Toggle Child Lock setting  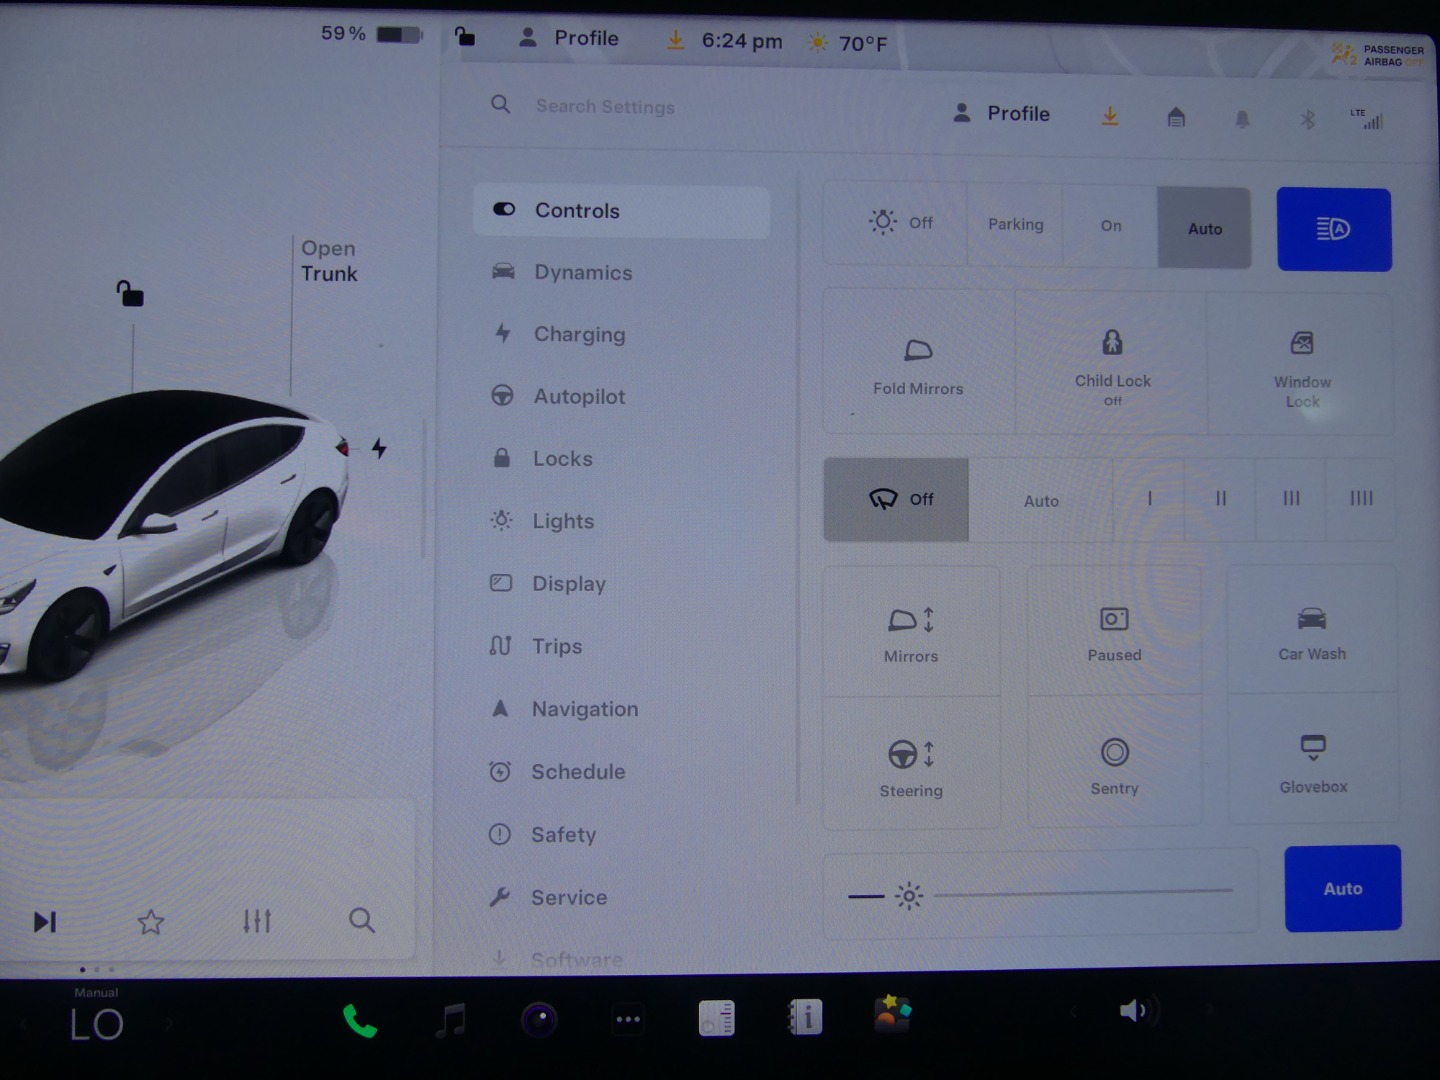coord(1112,362)
